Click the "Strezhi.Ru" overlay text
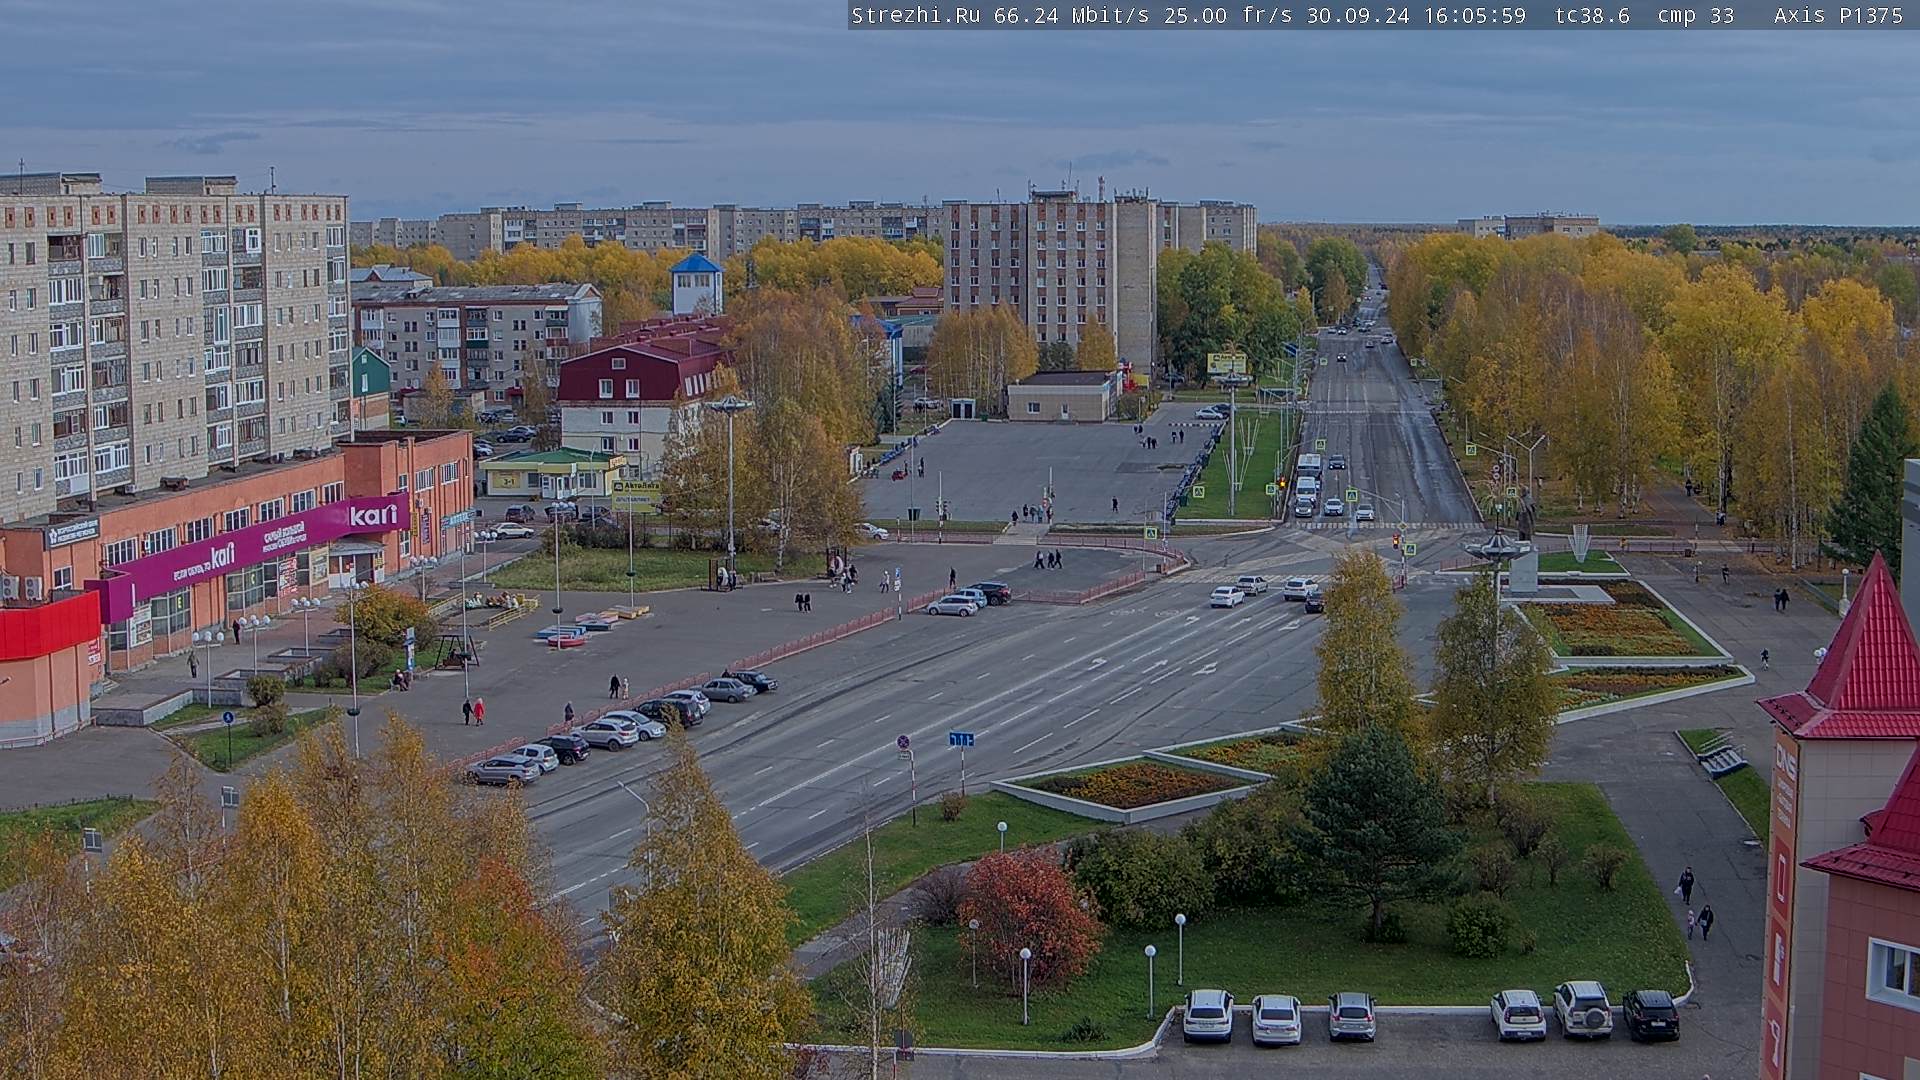The height and width of the screenshot is (1080, 1920). point(916,15)
